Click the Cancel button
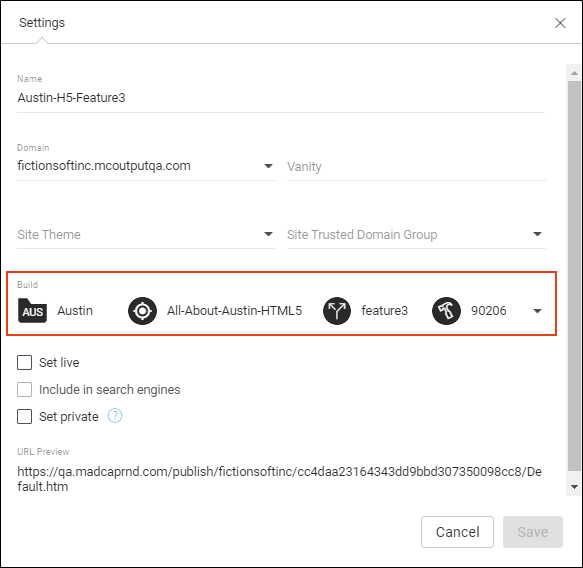The image size is (583, 568). pos(457,532)
